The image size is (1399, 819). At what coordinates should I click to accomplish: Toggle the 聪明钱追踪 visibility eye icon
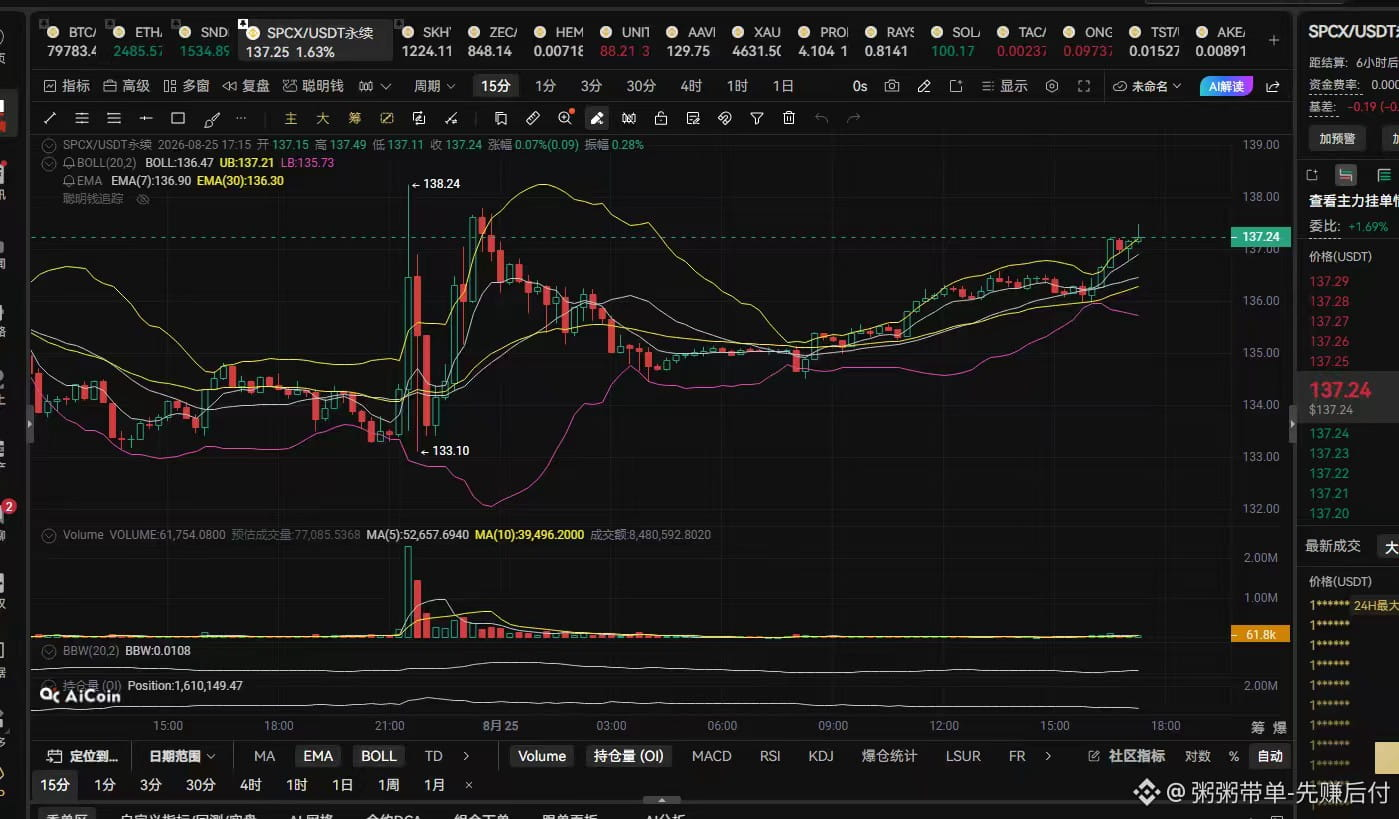(x=143, y=199)
